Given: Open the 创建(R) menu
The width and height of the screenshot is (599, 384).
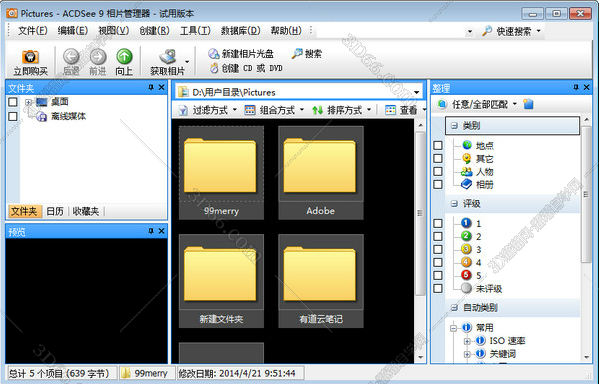Looking at the screenshot, I should [154, 31].
